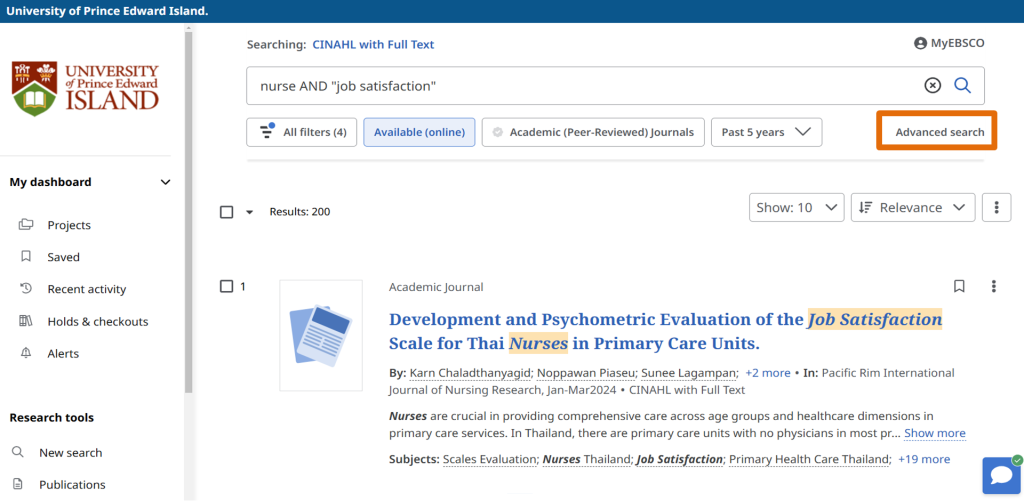This screenshot has height=501, width=1024.
Task: Collapse the My dashboard section
Action: point(165,182)
